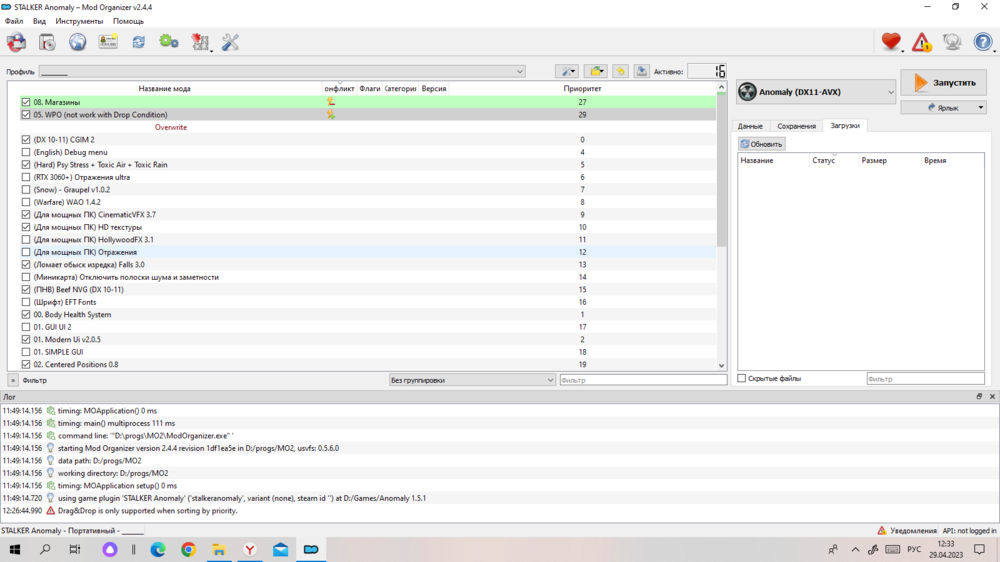Screen dimensions: 1000x562
Task: Open File Explorer from the taskbar
Action: tap(219, 549)
